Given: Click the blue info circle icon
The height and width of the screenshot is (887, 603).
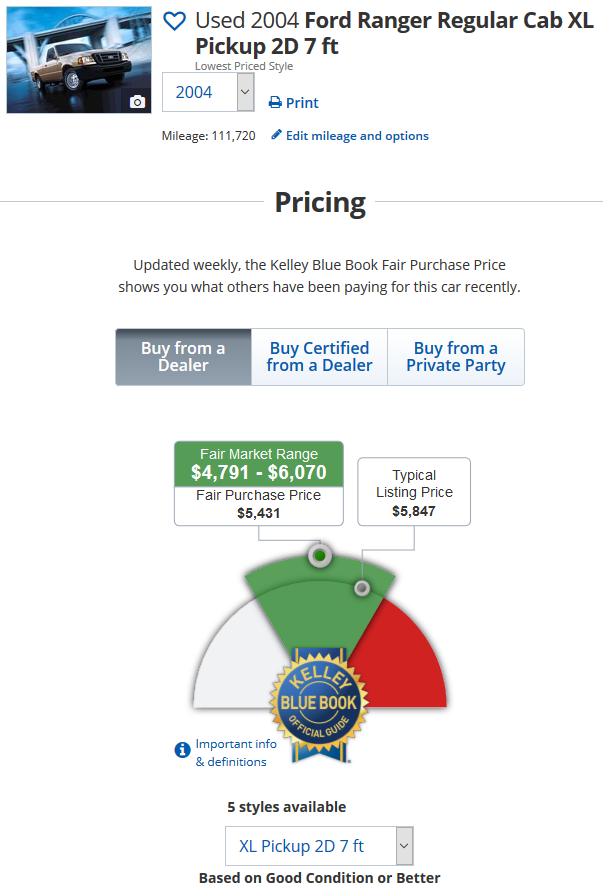Looking at the screenshot, I should 182,750.
